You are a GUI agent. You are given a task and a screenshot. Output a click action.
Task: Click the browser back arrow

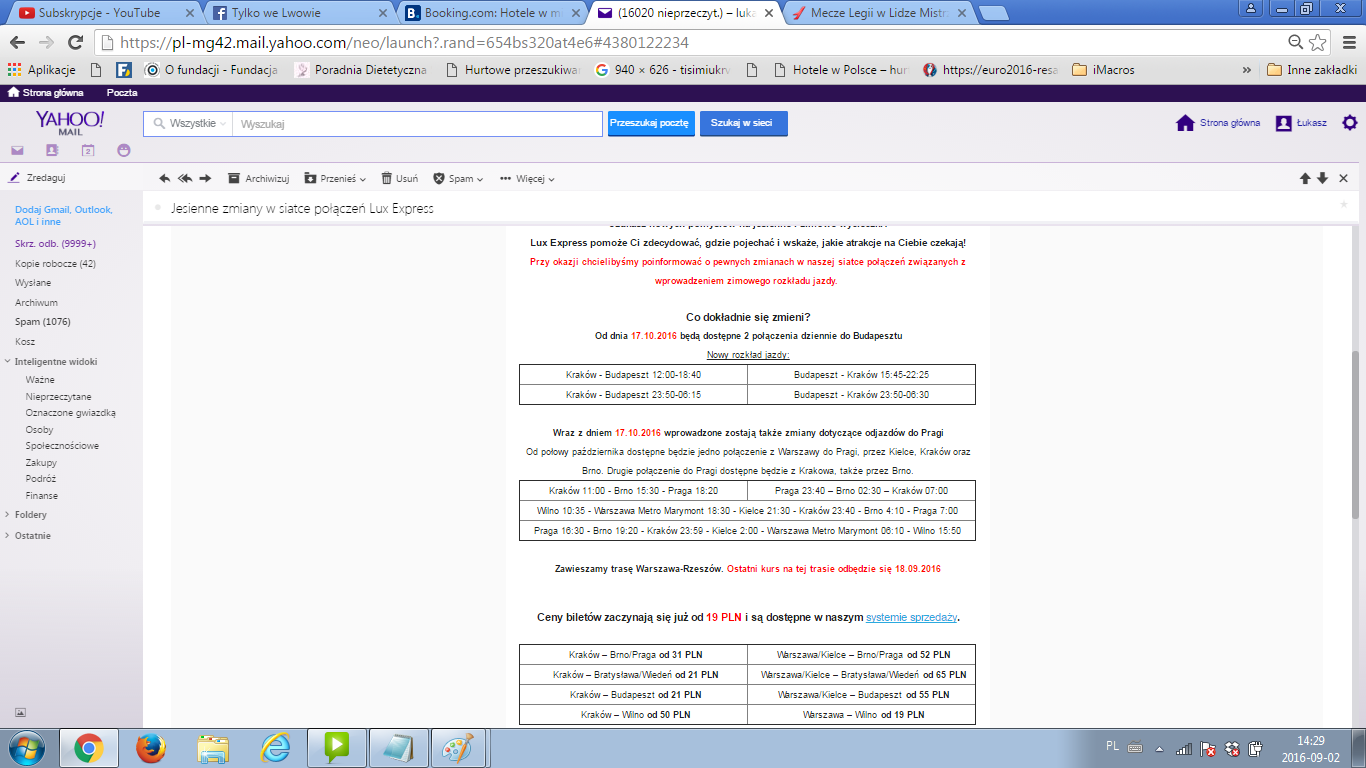[18, 43]
